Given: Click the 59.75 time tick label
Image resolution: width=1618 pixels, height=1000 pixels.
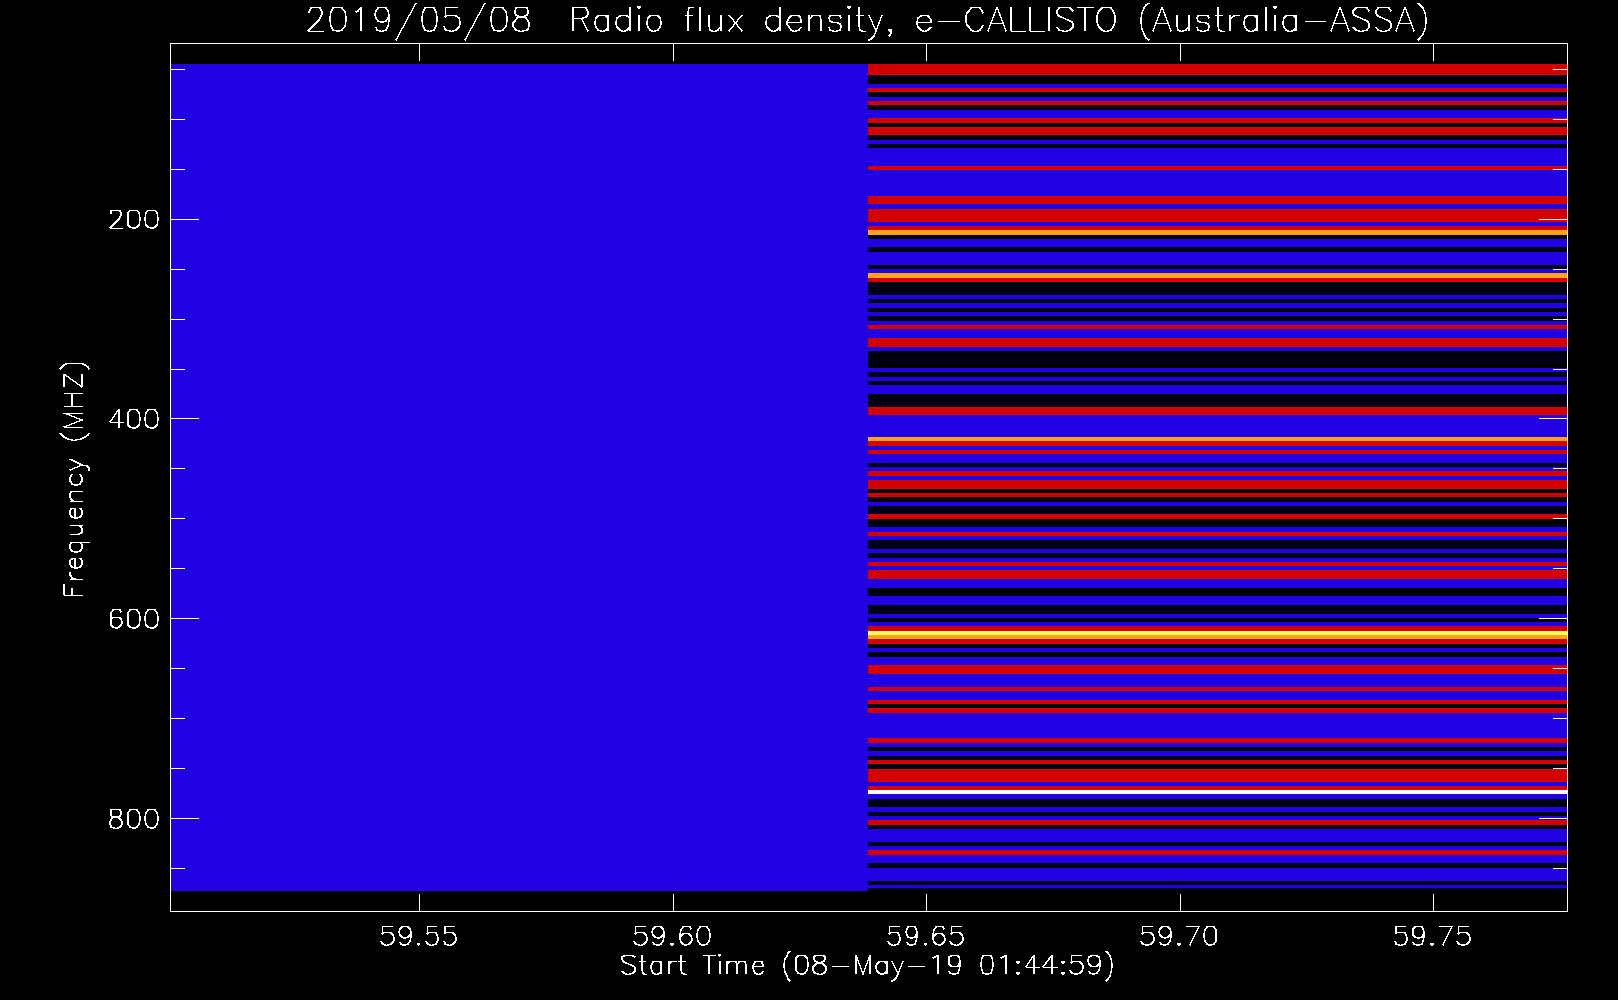Looking at the screenshot, I should [1434, 936].
